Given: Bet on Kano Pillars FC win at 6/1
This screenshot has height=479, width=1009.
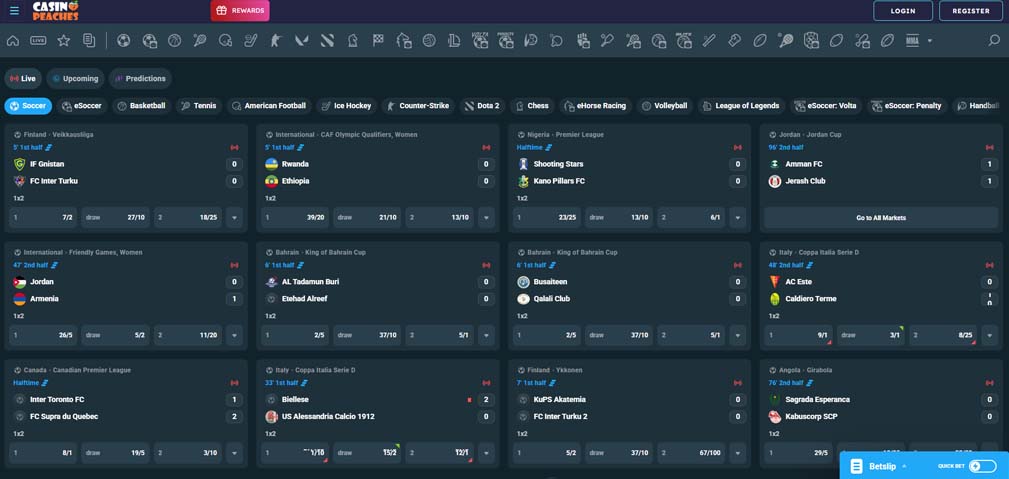Looking at the screenshot, I should tap(690, 218).
